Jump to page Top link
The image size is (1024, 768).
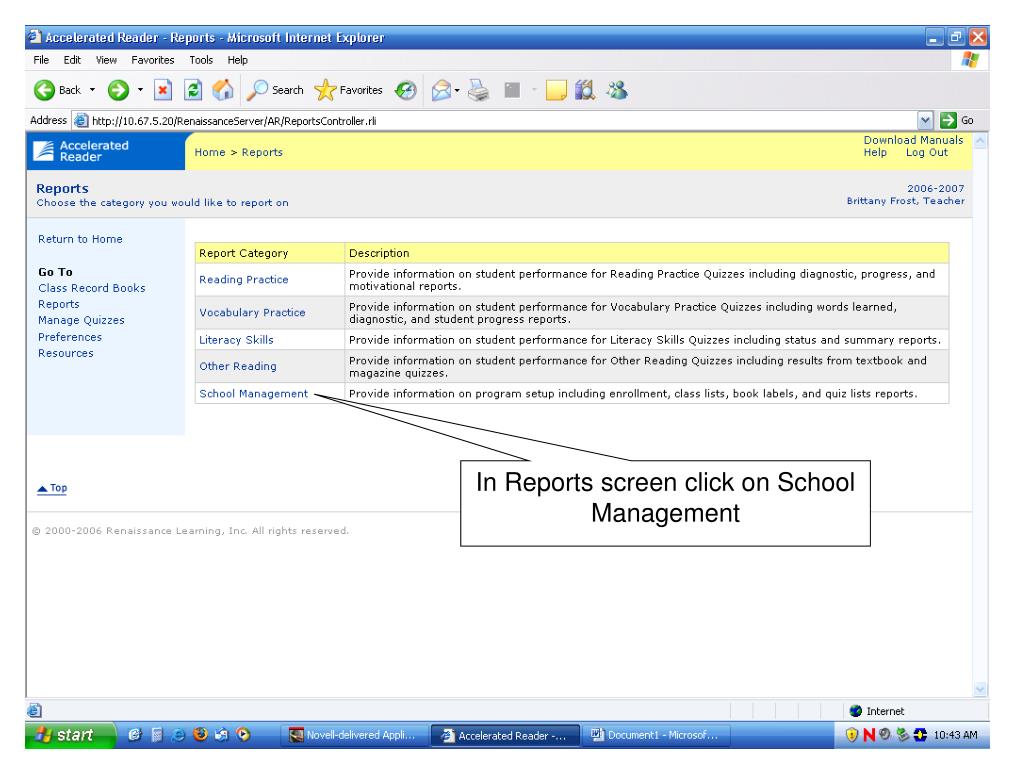(52, 488)
